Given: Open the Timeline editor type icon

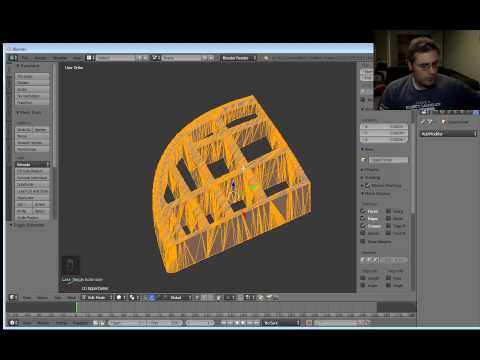Looking at the screenshot, I should 12,323.
